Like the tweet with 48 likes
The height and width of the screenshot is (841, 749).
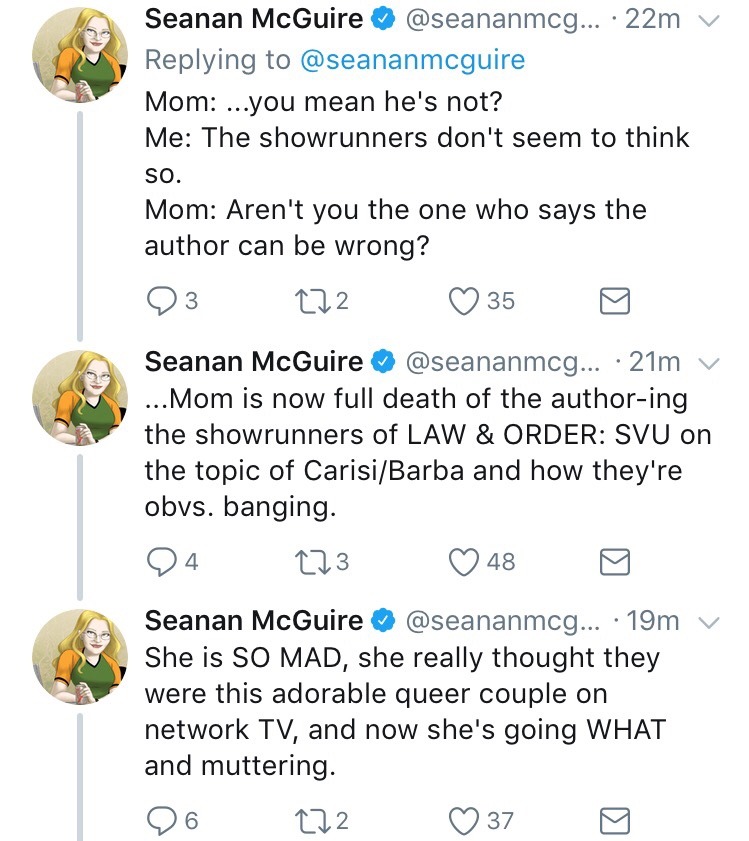tap(466, 562)
